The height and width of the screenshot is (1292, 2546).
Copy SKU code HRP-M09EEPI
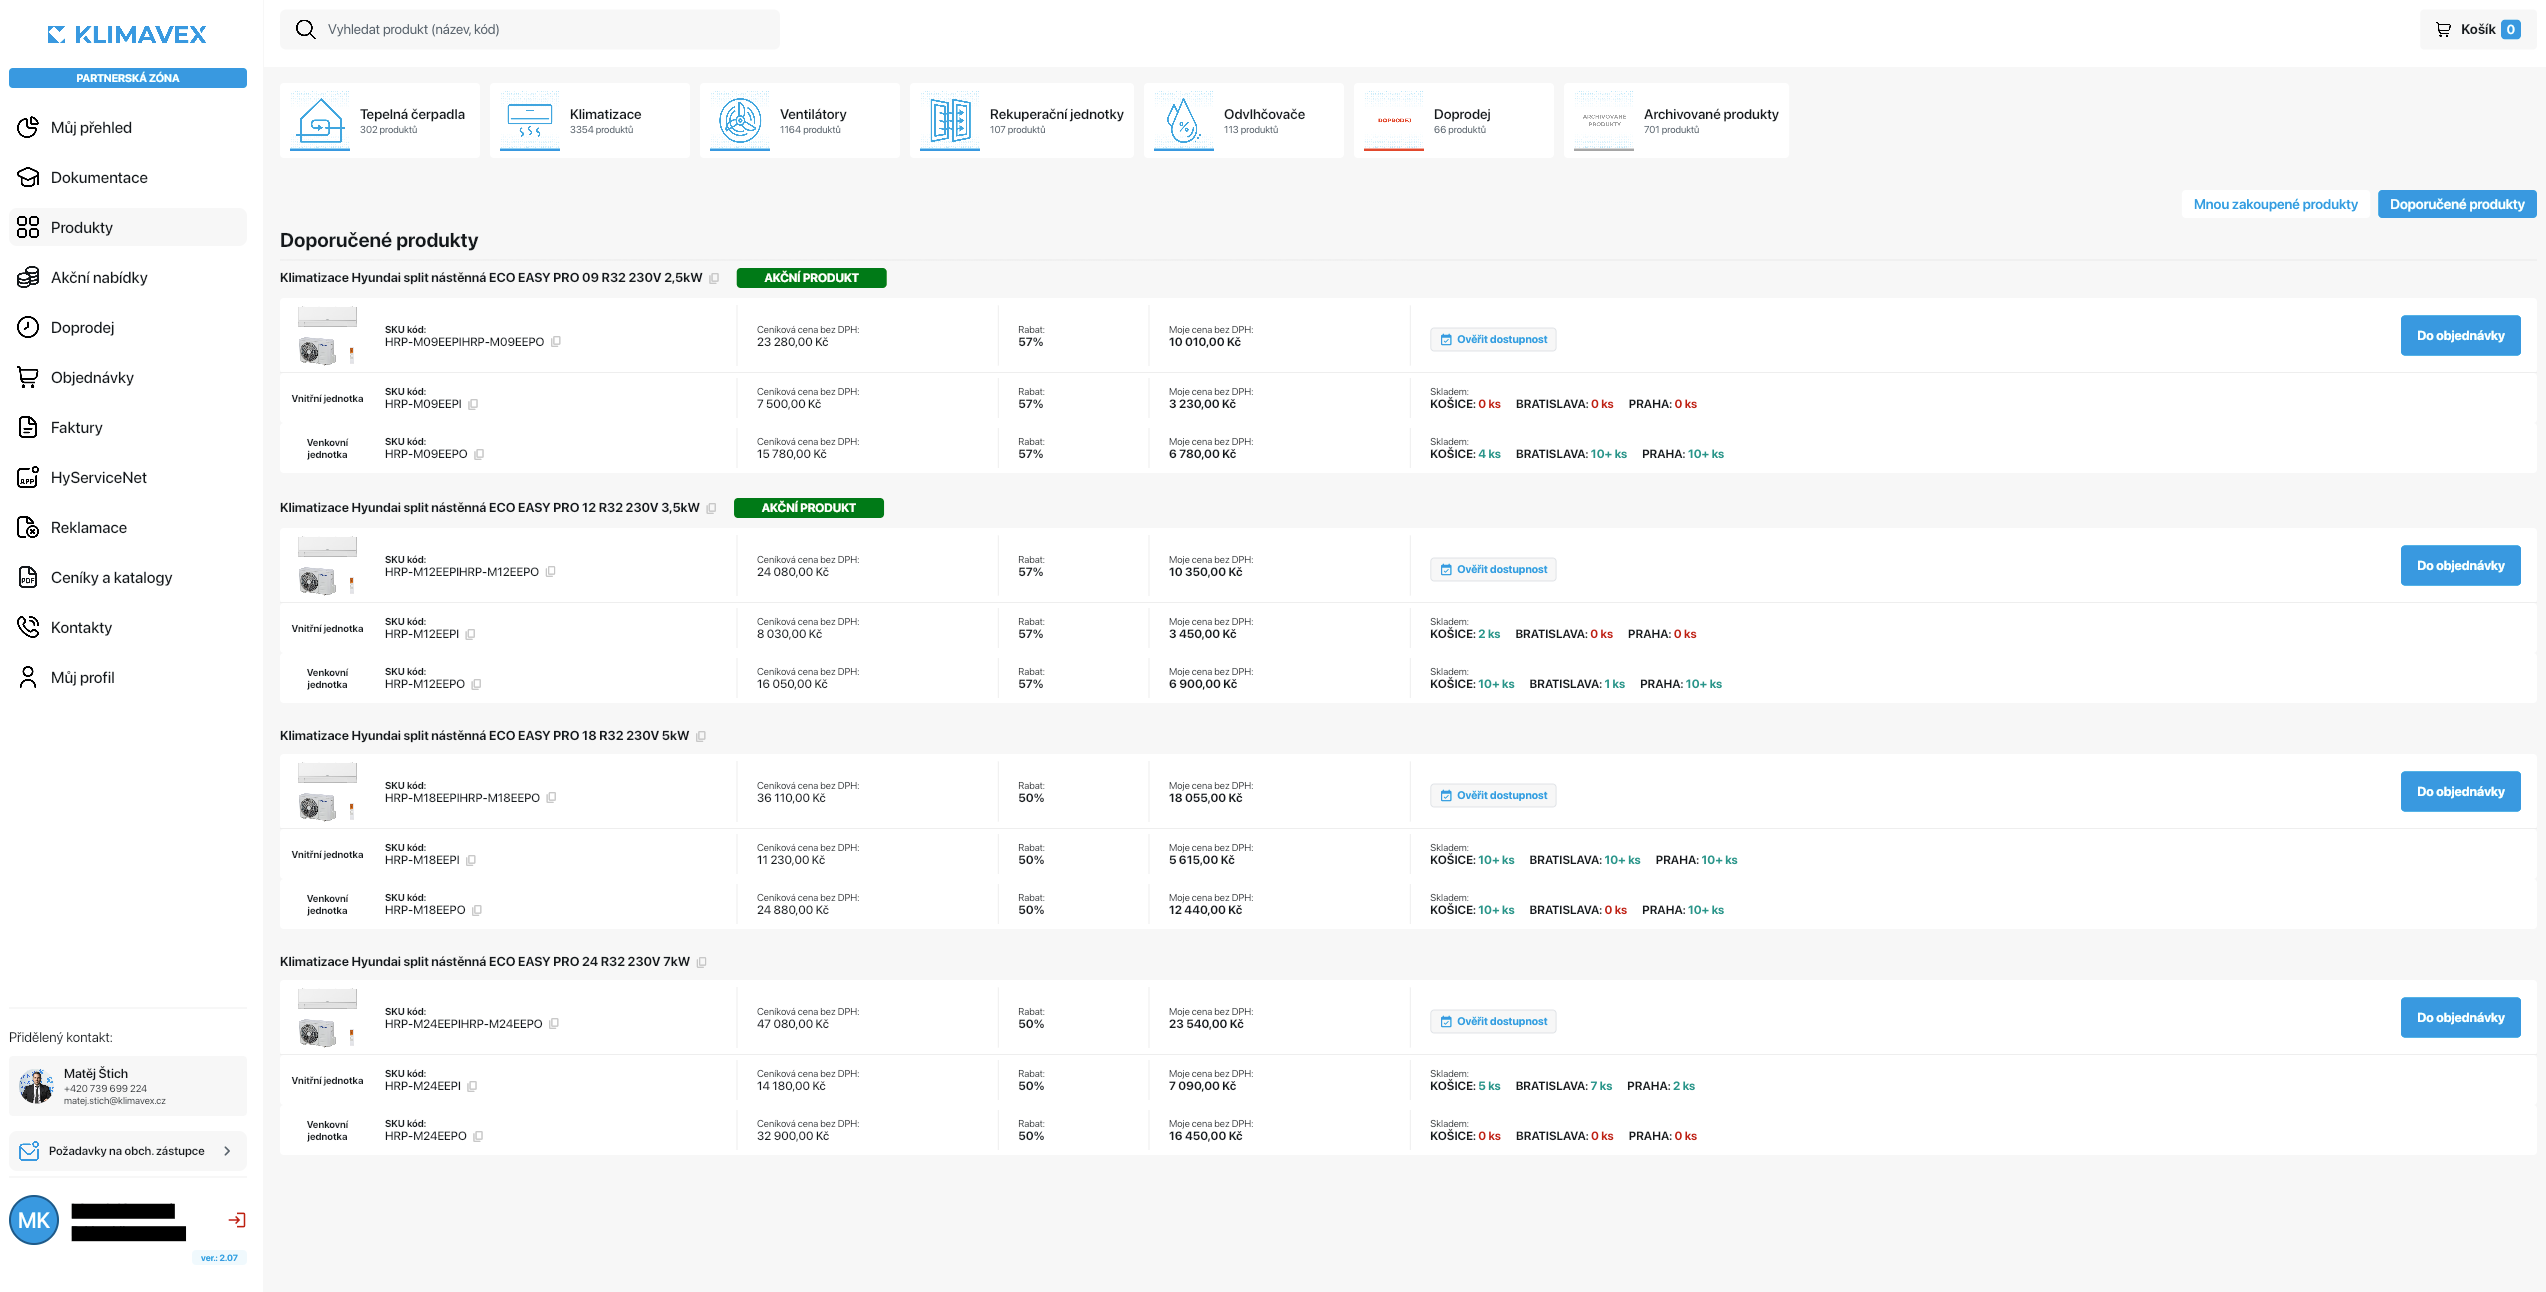tap(473, 405)
